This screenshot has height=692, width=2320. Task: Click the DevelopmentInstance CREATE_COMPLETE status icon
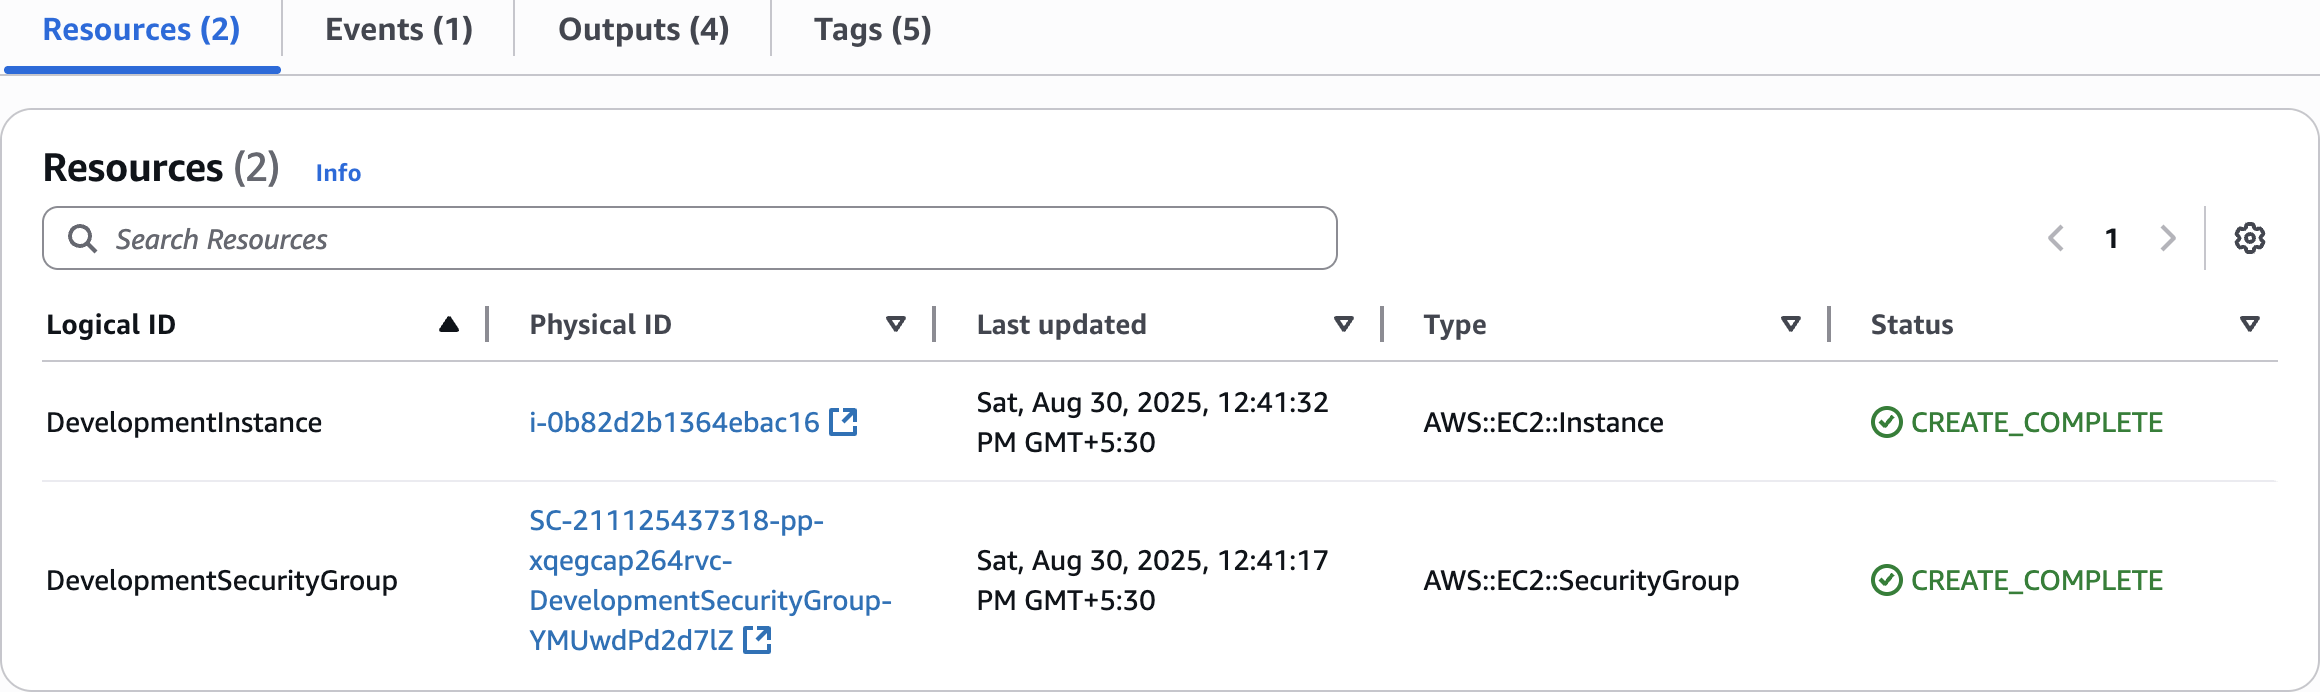(1886, 422)
